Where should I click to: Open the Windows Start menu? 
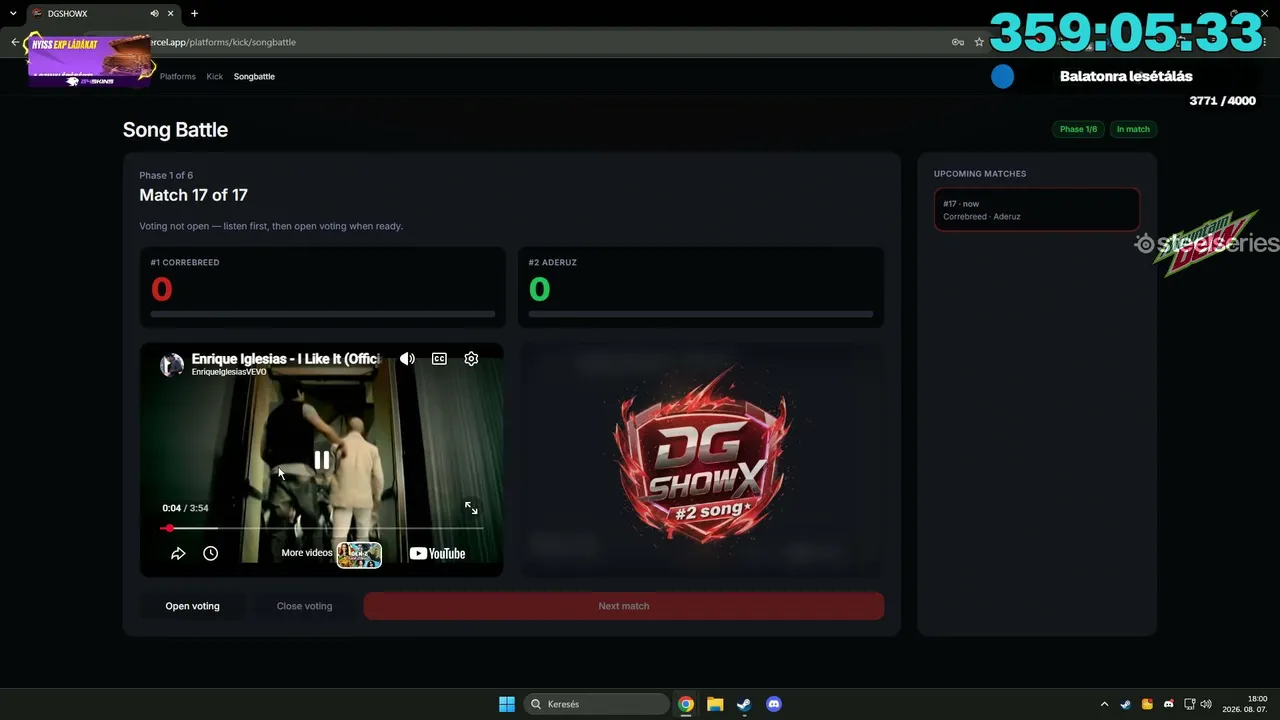click(507, 704)
